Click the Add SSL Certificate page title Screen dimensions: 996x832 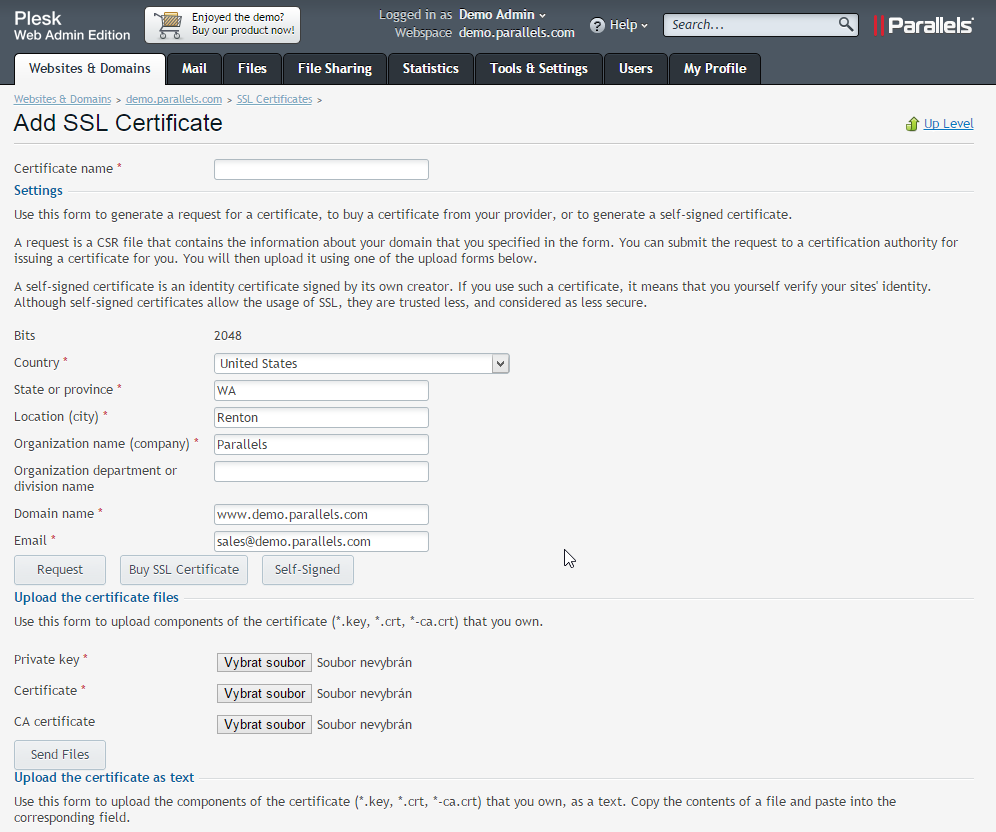[x=118, y=123]
